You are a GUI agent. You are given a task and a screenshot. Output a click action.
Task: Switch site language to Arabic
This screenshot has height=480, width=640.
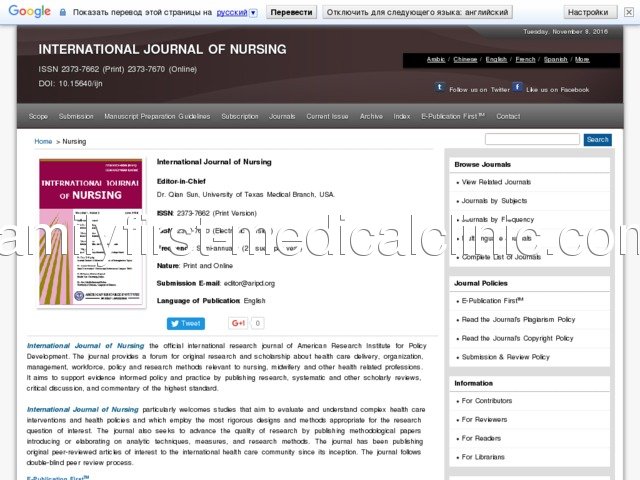coord(436,60)
